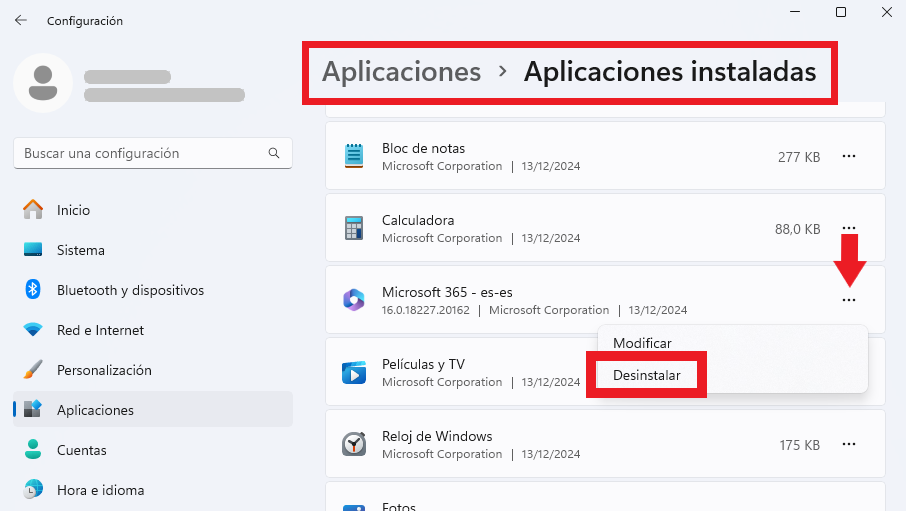Maximize the Configuración window
The width and height of the screenshot is (906, 511).
coord(841,12)
